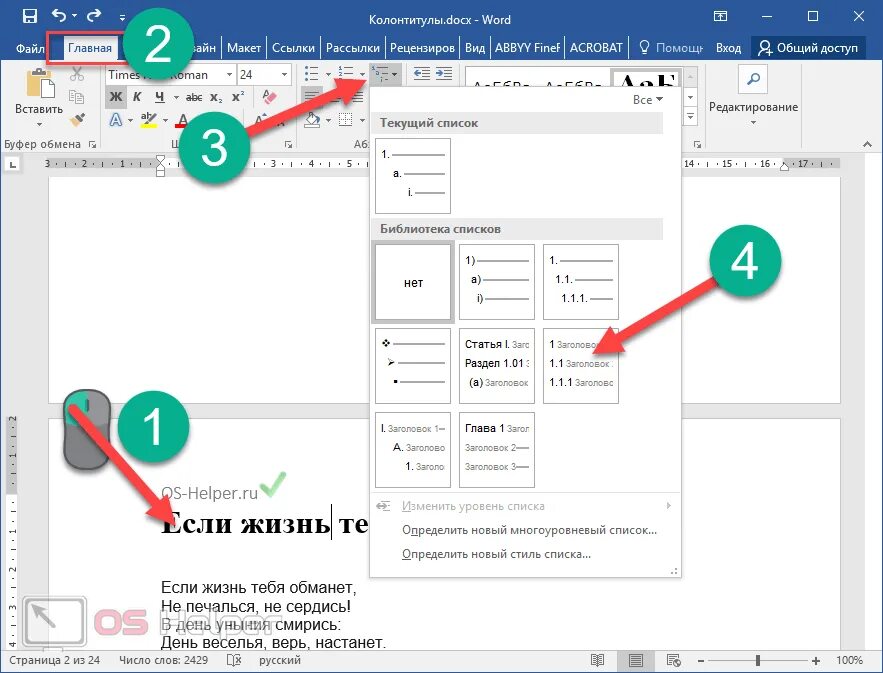
Task: Toggle bold with the Ж button
Action: 116,97
